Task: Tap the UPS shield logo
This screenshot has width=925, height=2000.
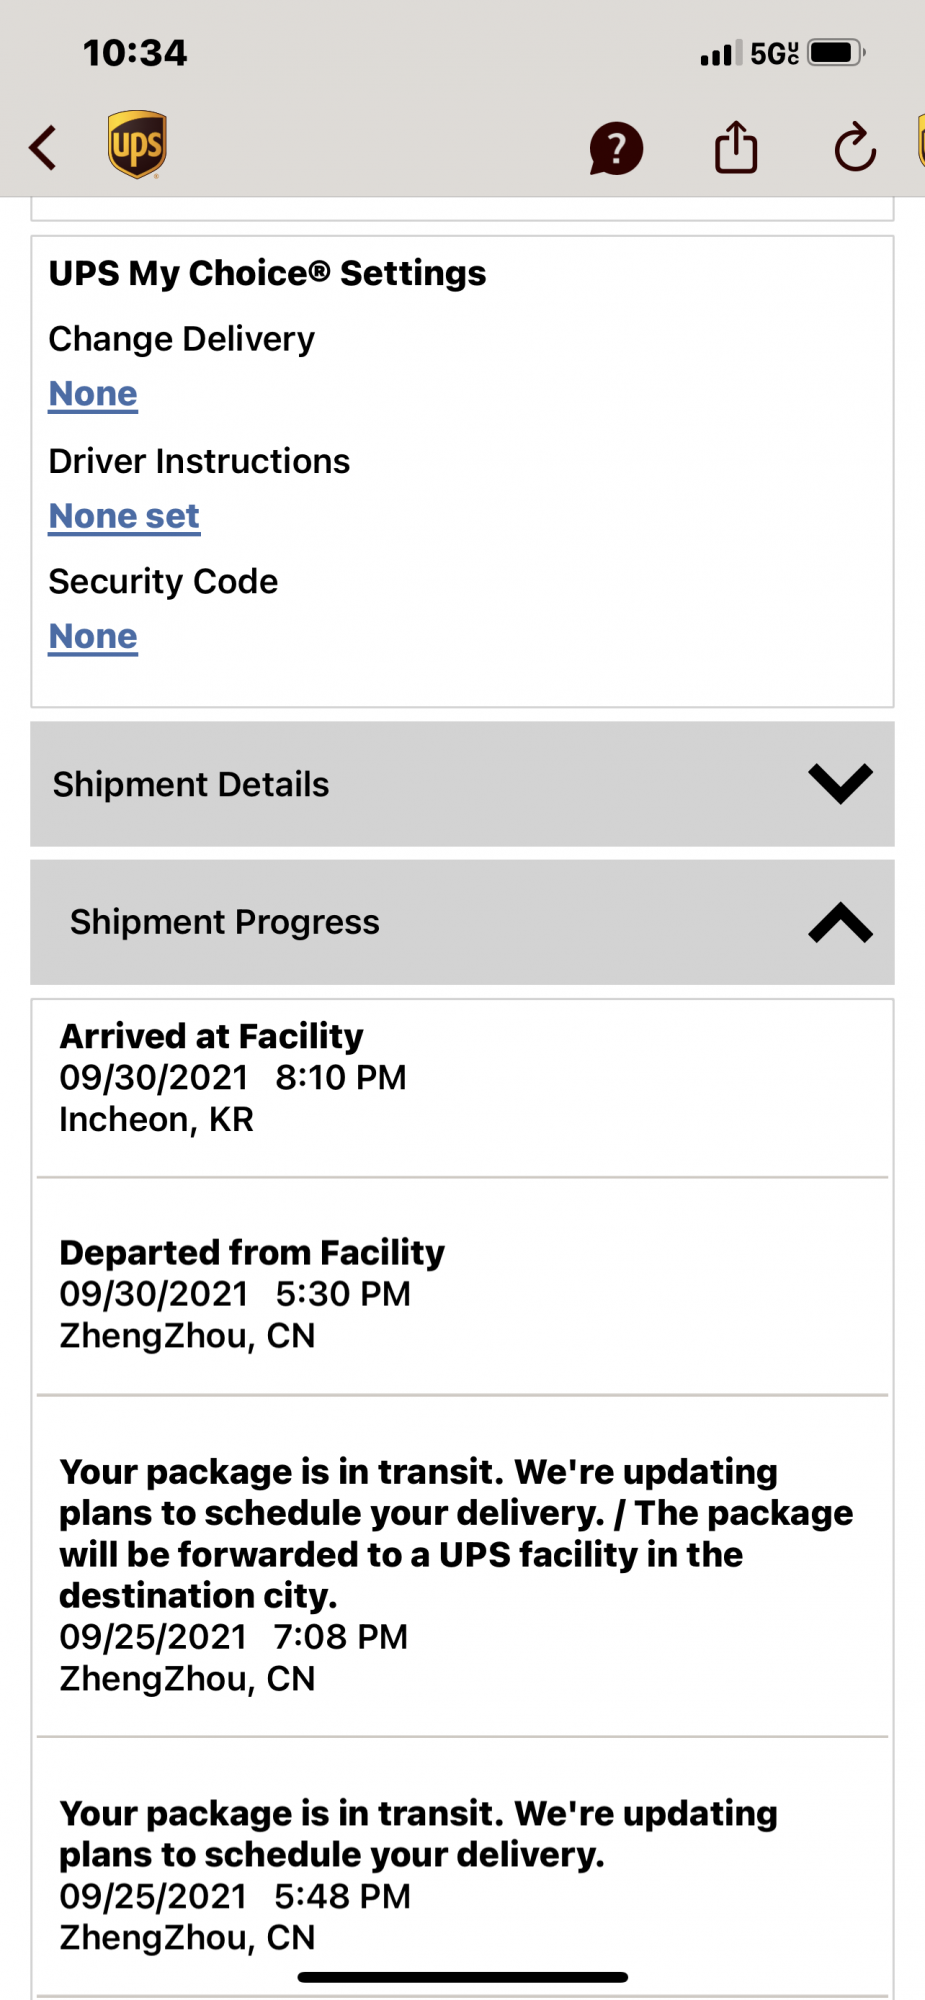Action: [137, 145]
